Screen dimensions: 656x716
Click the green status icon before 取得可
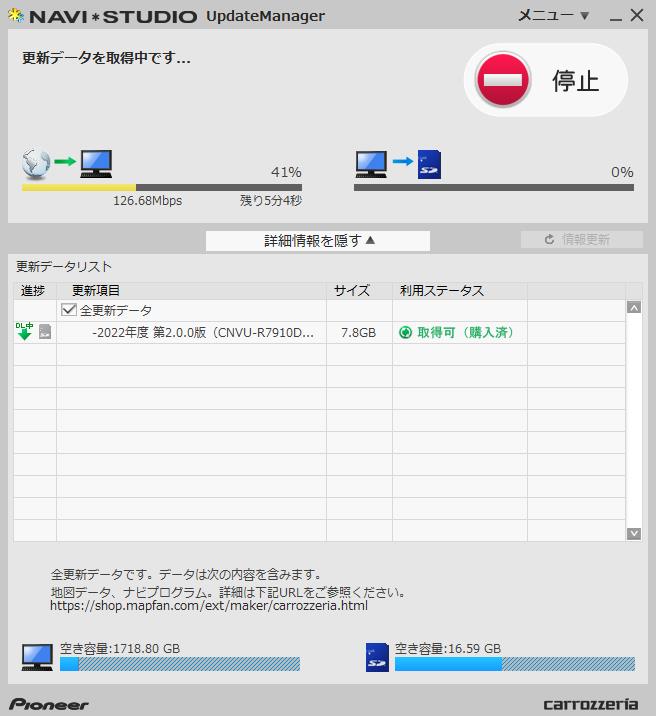[405, 332]
